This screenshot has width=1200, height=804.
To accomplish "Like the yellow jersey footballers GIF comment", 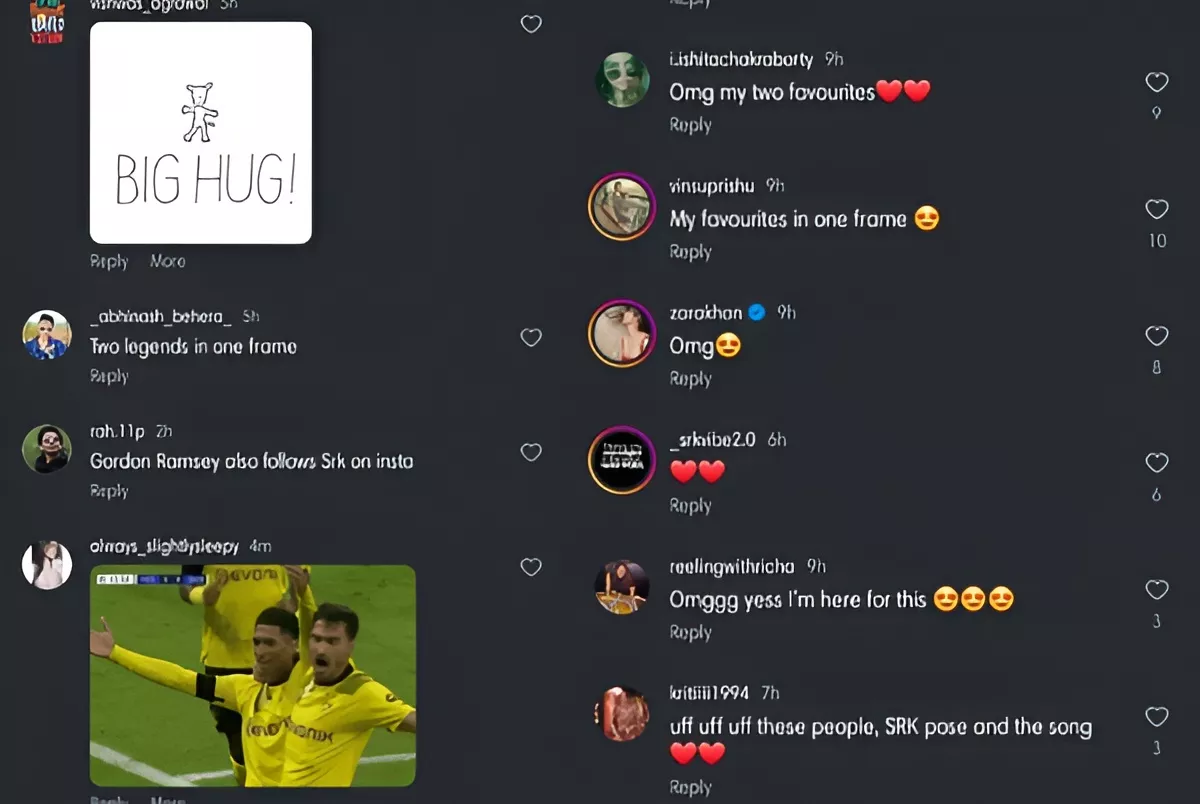I will (531, 568).
